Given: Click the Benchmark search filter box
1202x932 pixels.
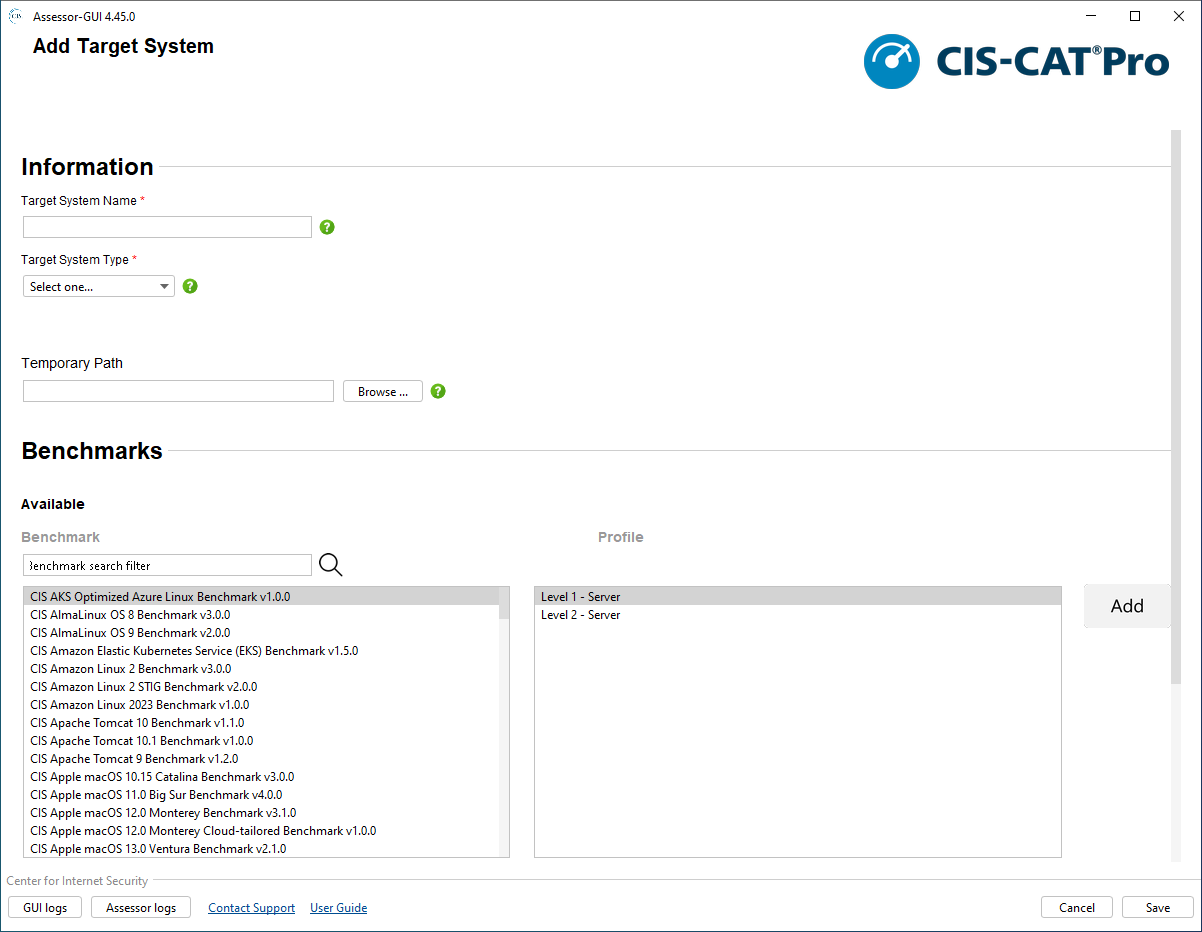Looking at the screenshot, I should point(167,566).
